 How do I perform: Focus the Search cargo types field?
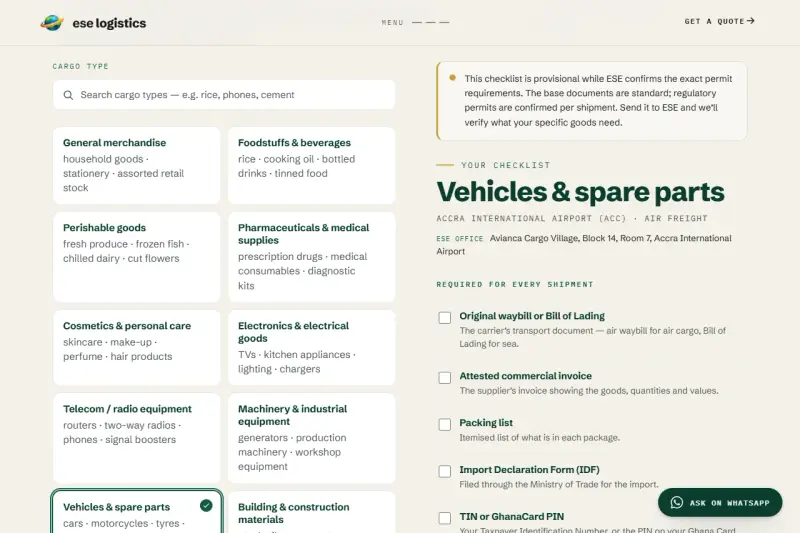(224, 95)
